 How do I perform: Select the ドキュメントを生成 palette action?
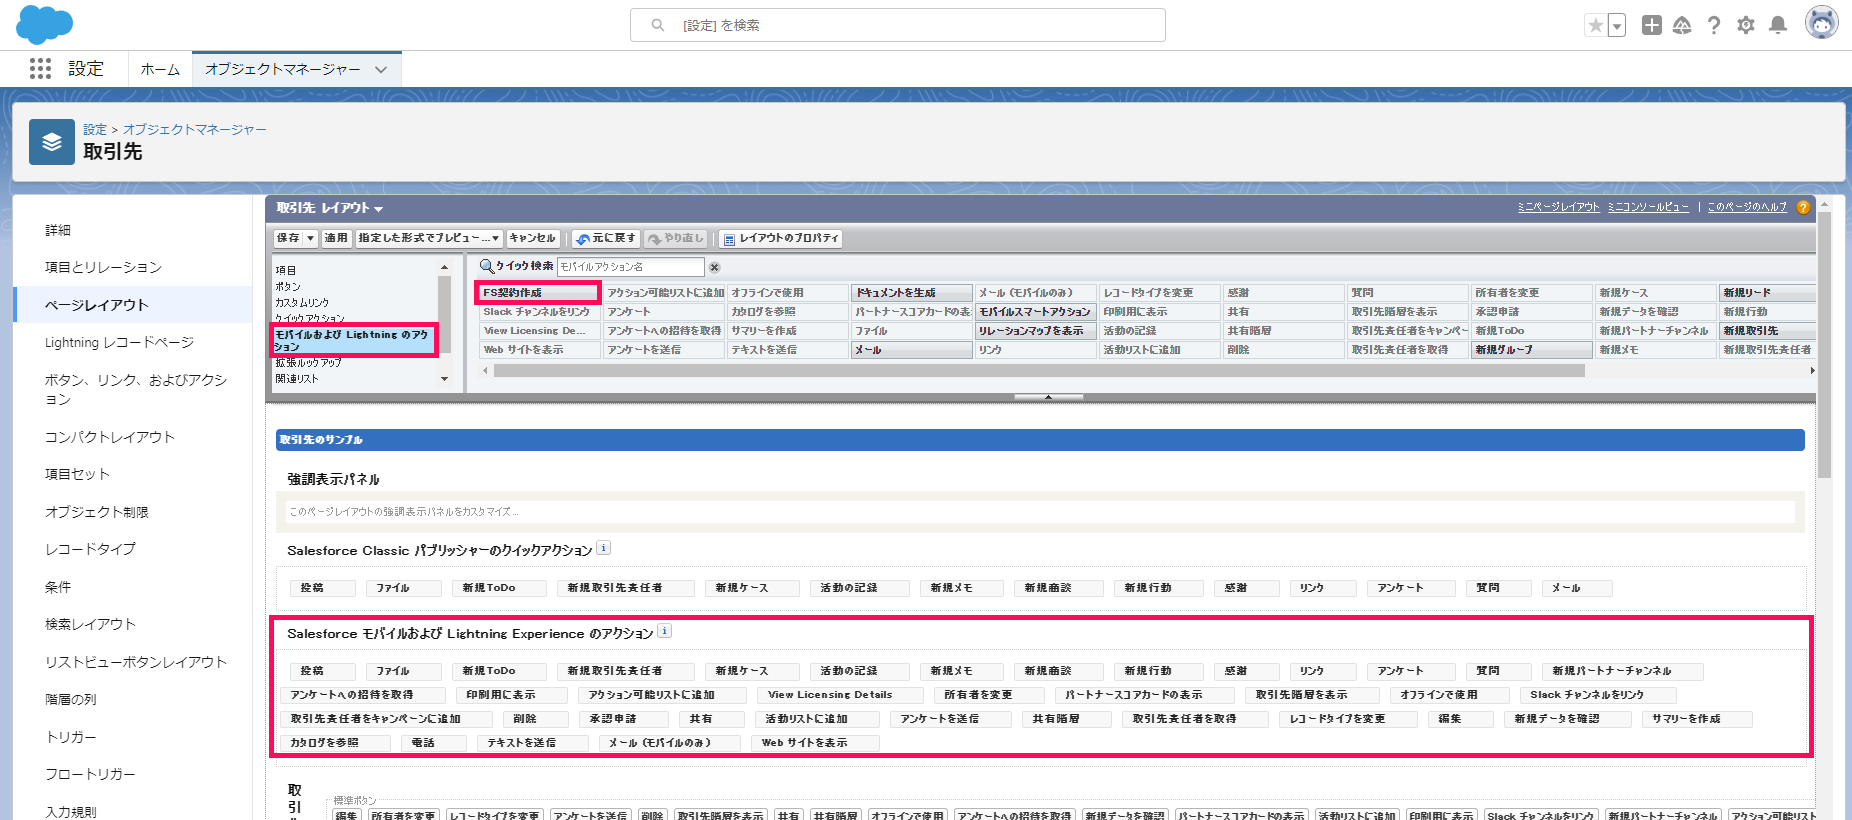[x=911, y=293]
